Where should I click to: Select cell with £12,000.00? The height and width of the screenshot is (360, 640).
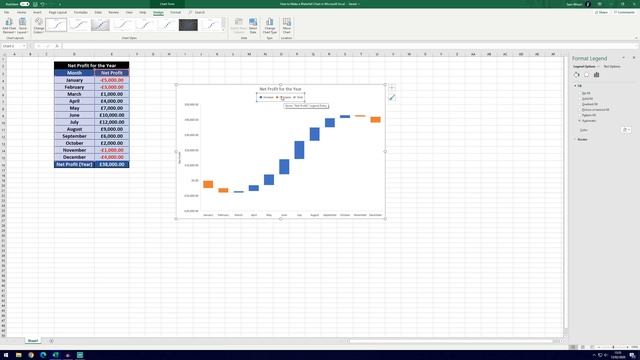[111, 122]
